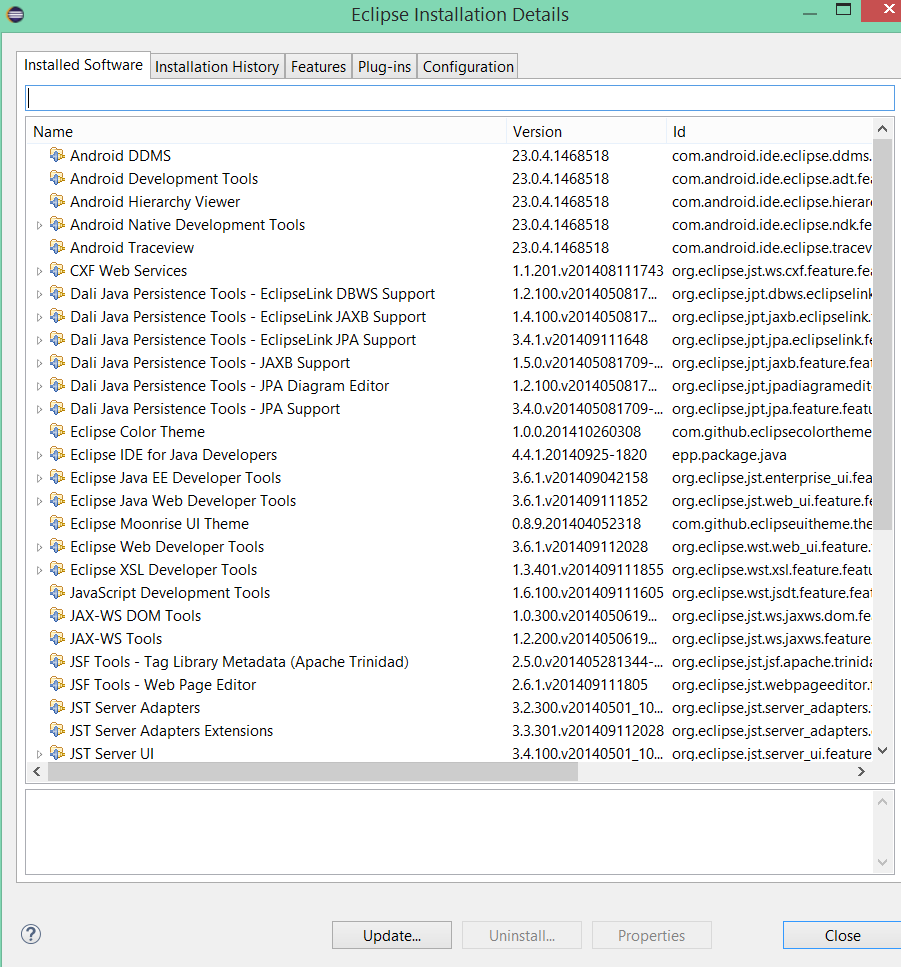The height and width of the screenshot is (967, 901).
Task: Click the JAX-WS Tools feature icon
Action: (x=57, y=638)
